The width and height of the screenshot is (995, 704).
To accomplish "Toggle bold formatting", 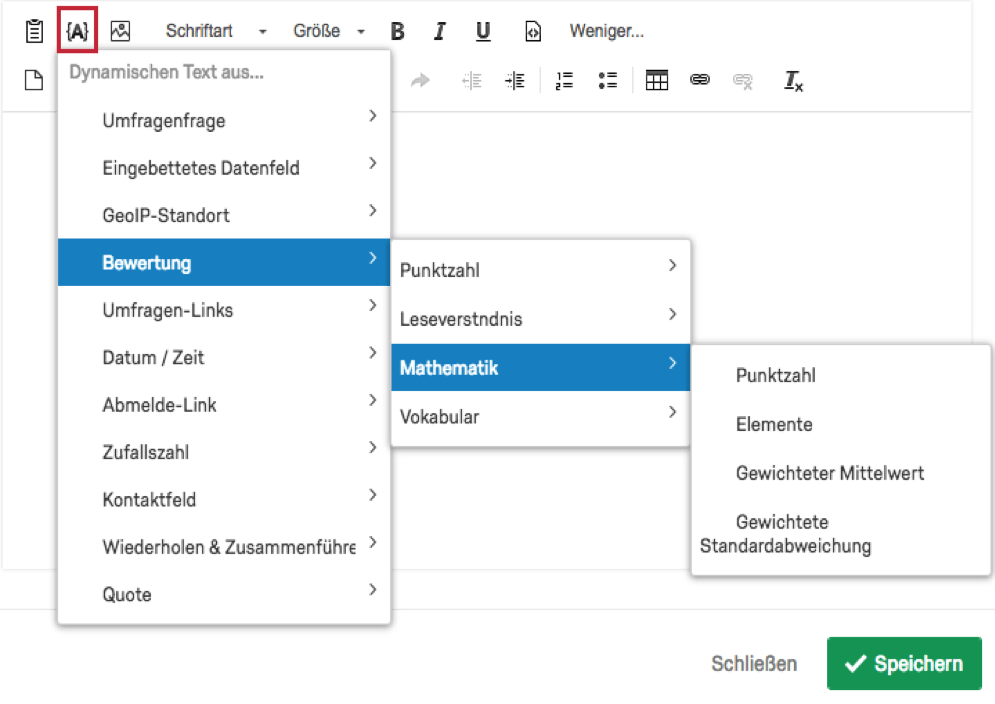I will (x=397, y=31).
